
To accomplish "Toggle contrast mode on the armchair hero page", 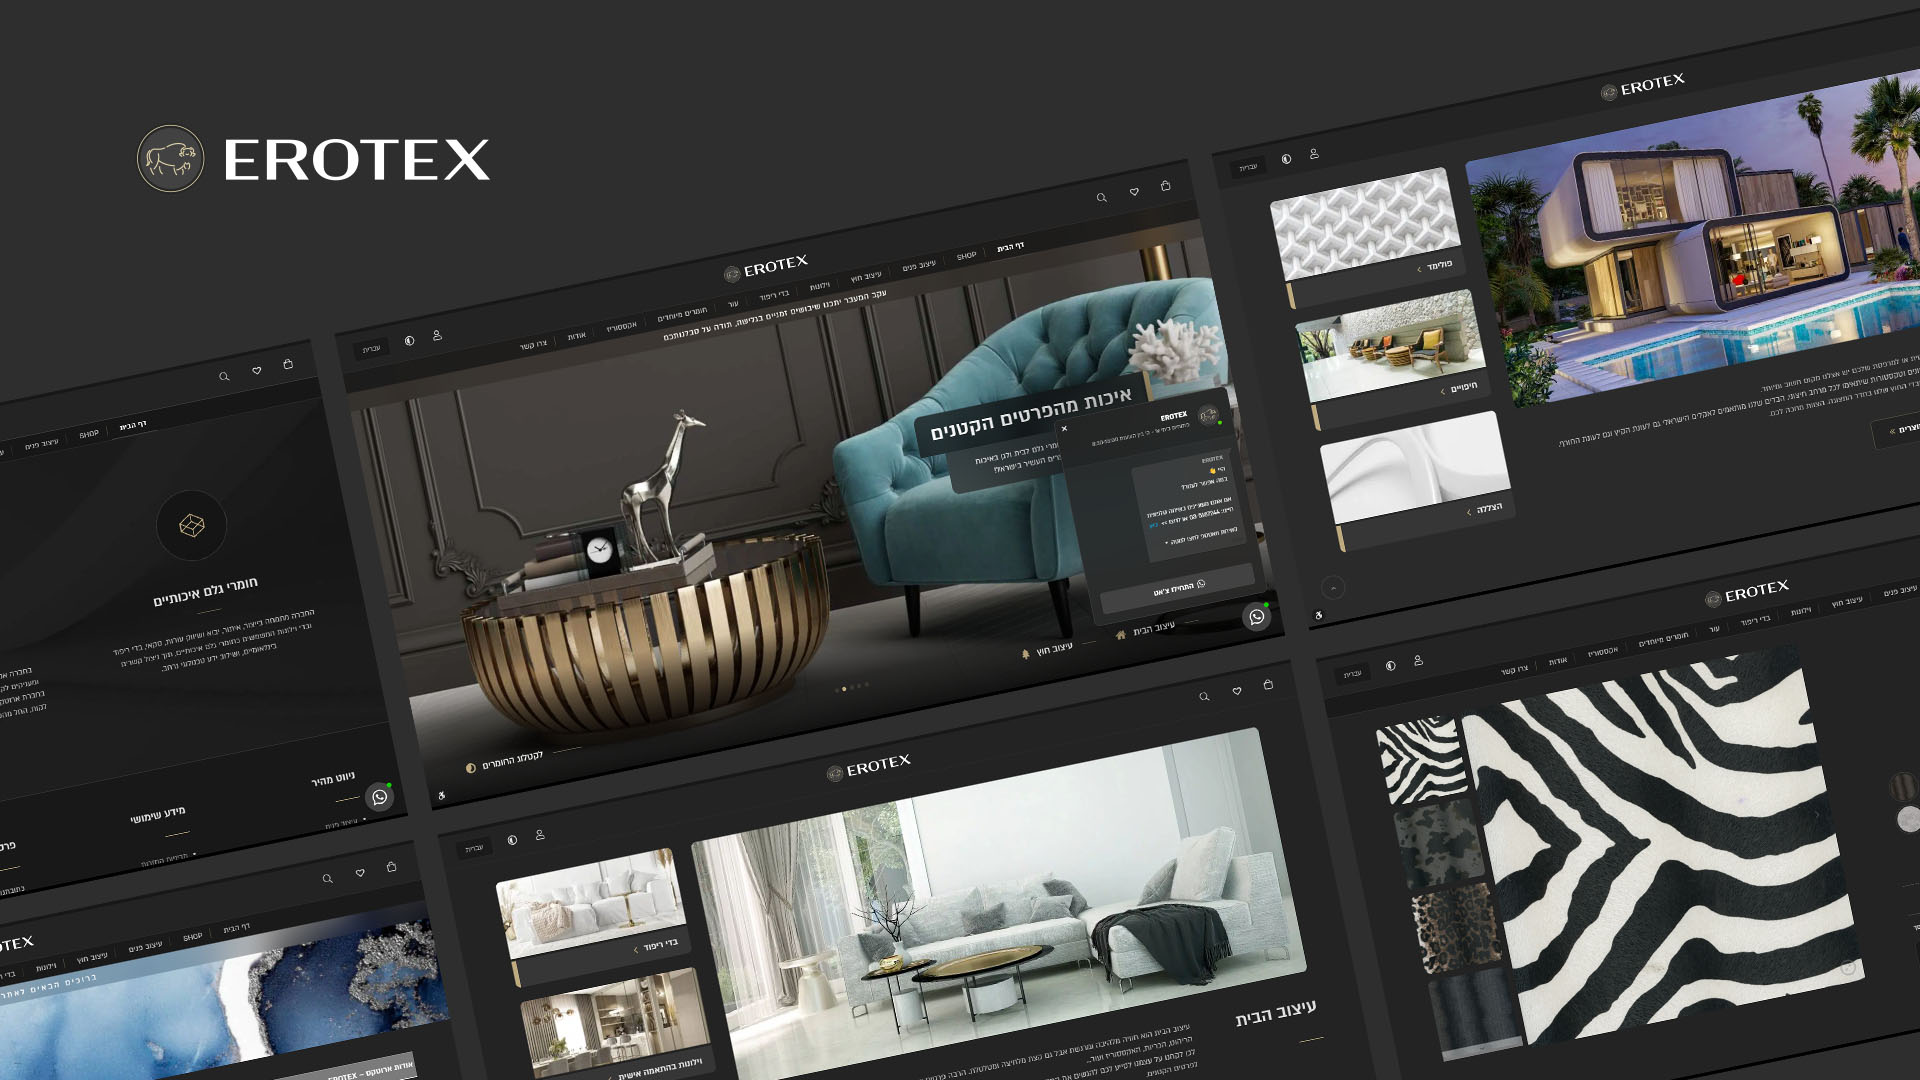I will point(409,341).
